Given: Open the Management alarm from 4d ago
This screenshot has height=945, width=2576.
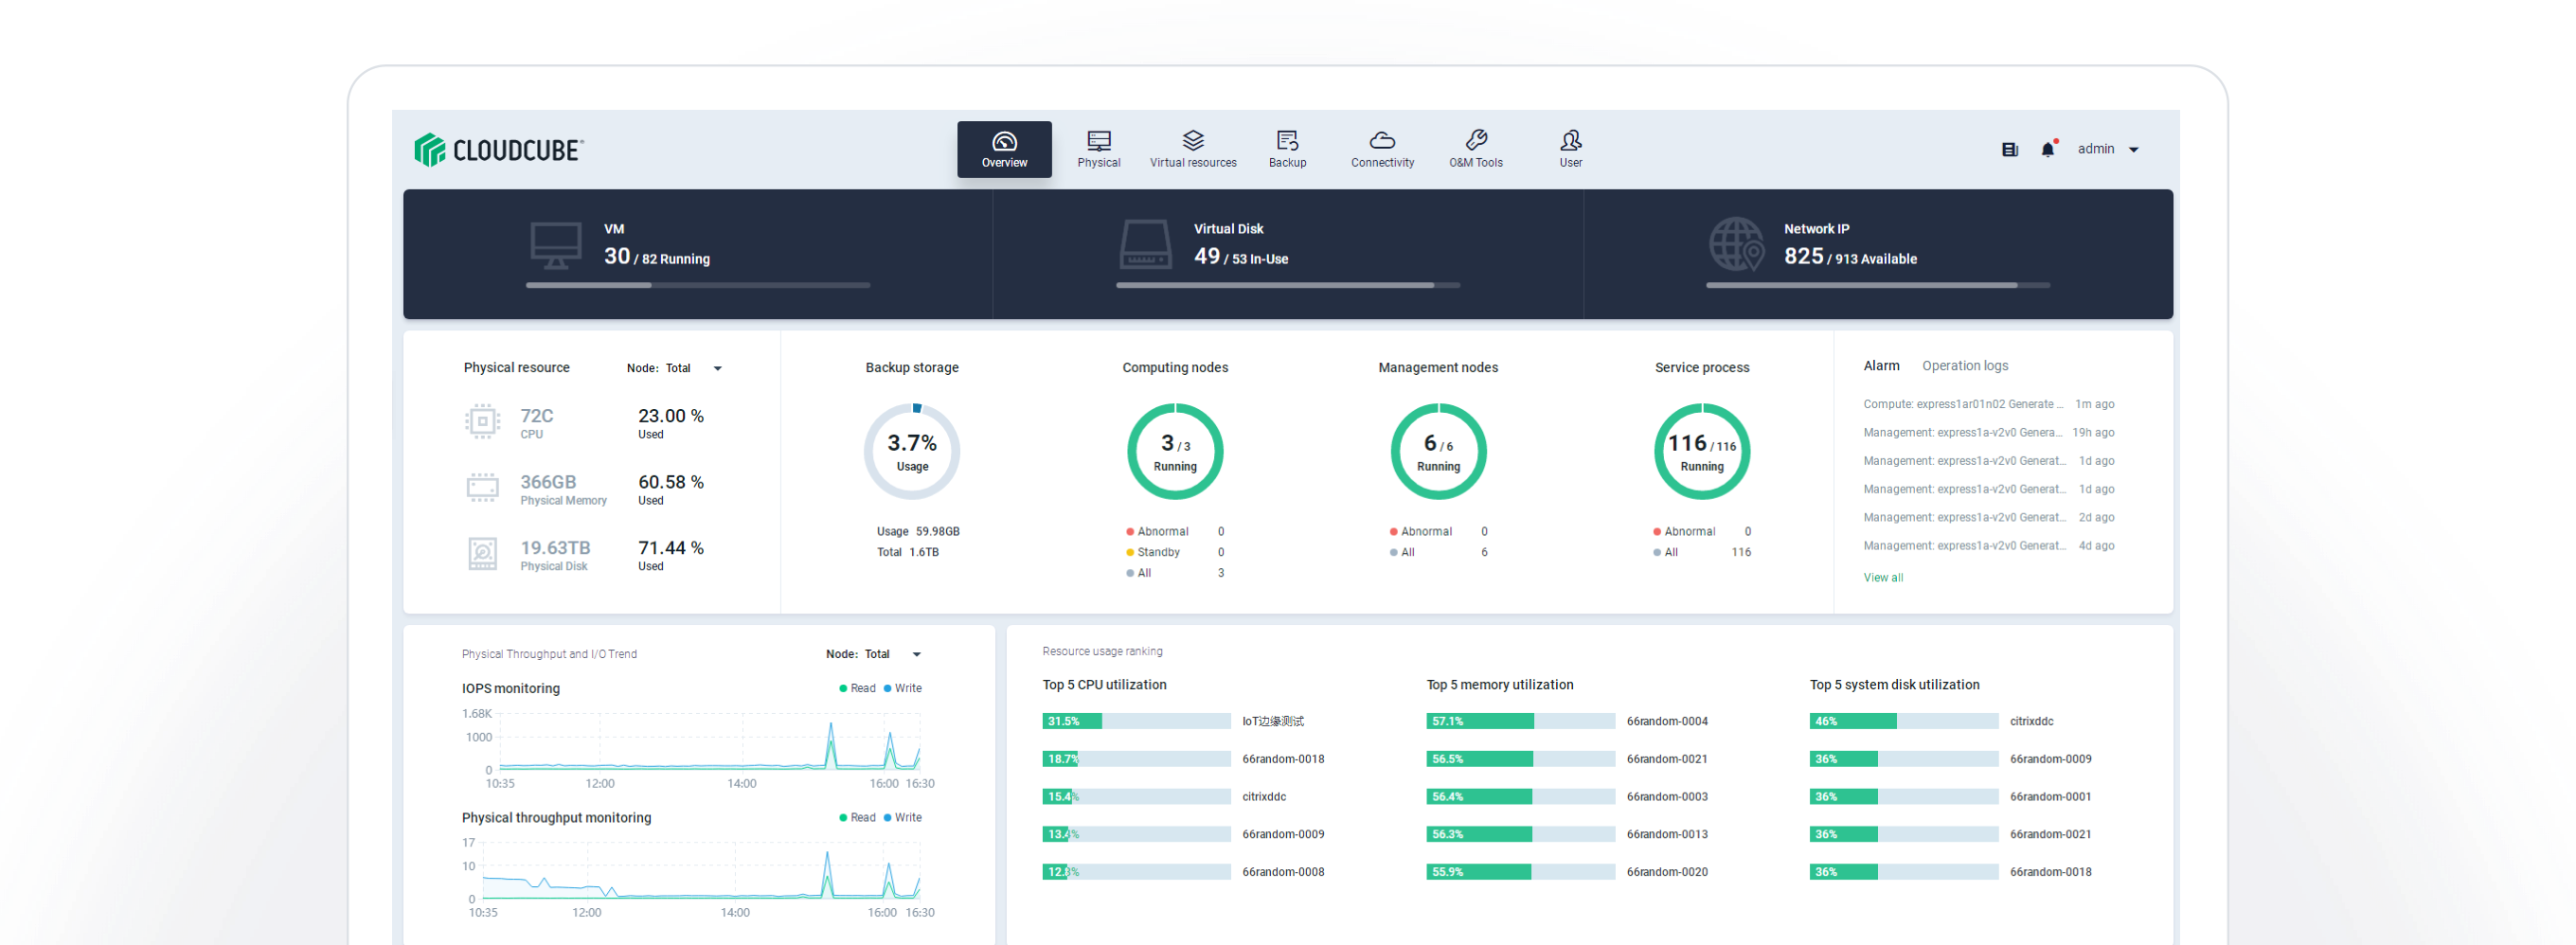Looking at the screenshot, I should [x=1988, y=545].
